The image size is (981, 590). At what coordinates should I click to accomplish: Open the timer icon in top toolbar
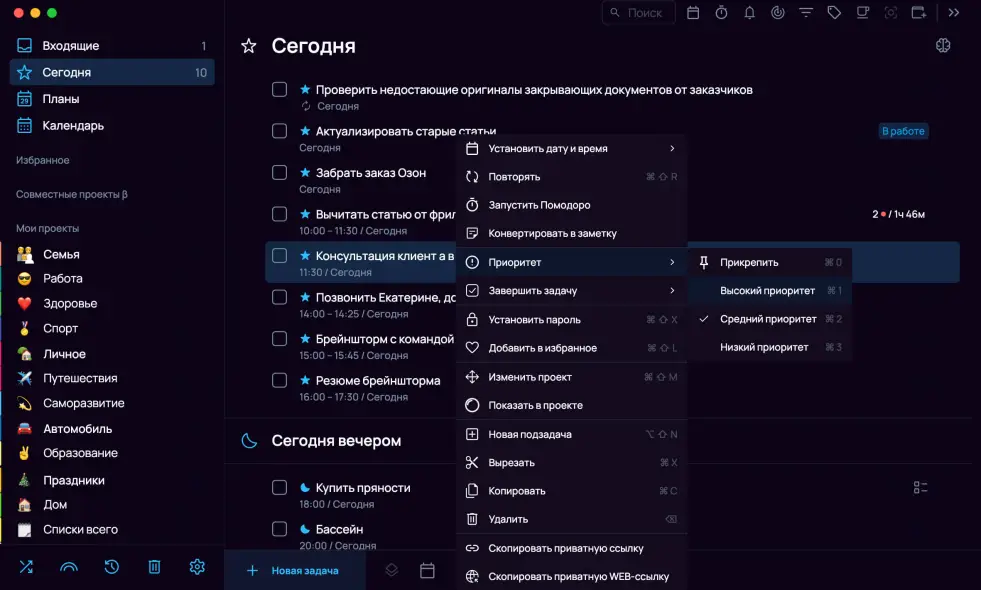coord(721,13)
